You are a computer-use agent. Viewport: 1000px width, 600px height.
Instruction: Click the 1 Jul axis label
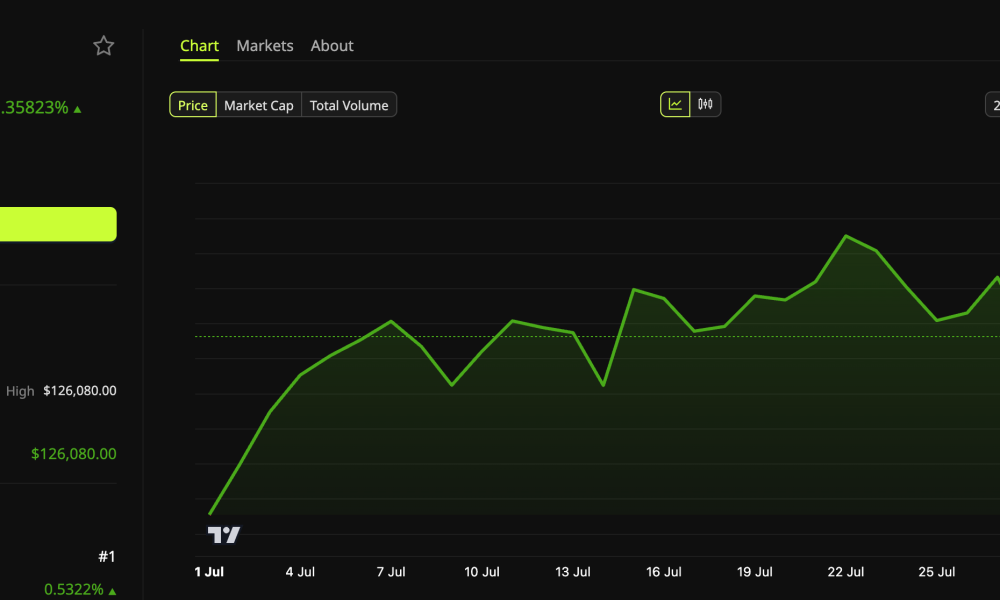(209, 572)
